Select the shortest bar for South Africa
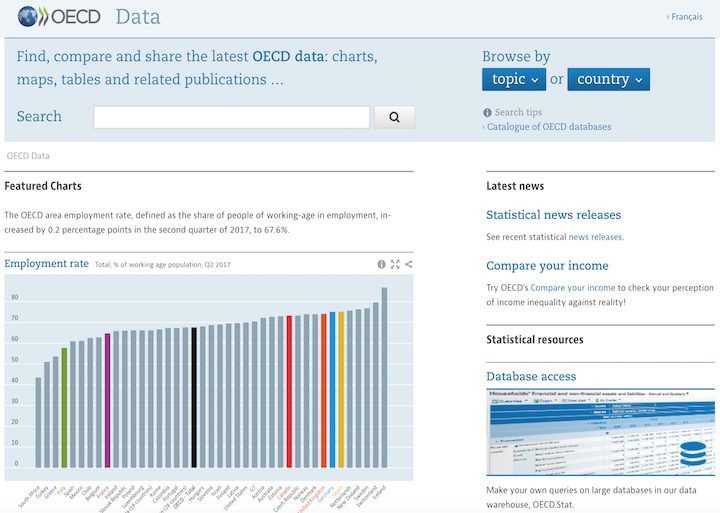The image size is (720, 513). (38, 423)
